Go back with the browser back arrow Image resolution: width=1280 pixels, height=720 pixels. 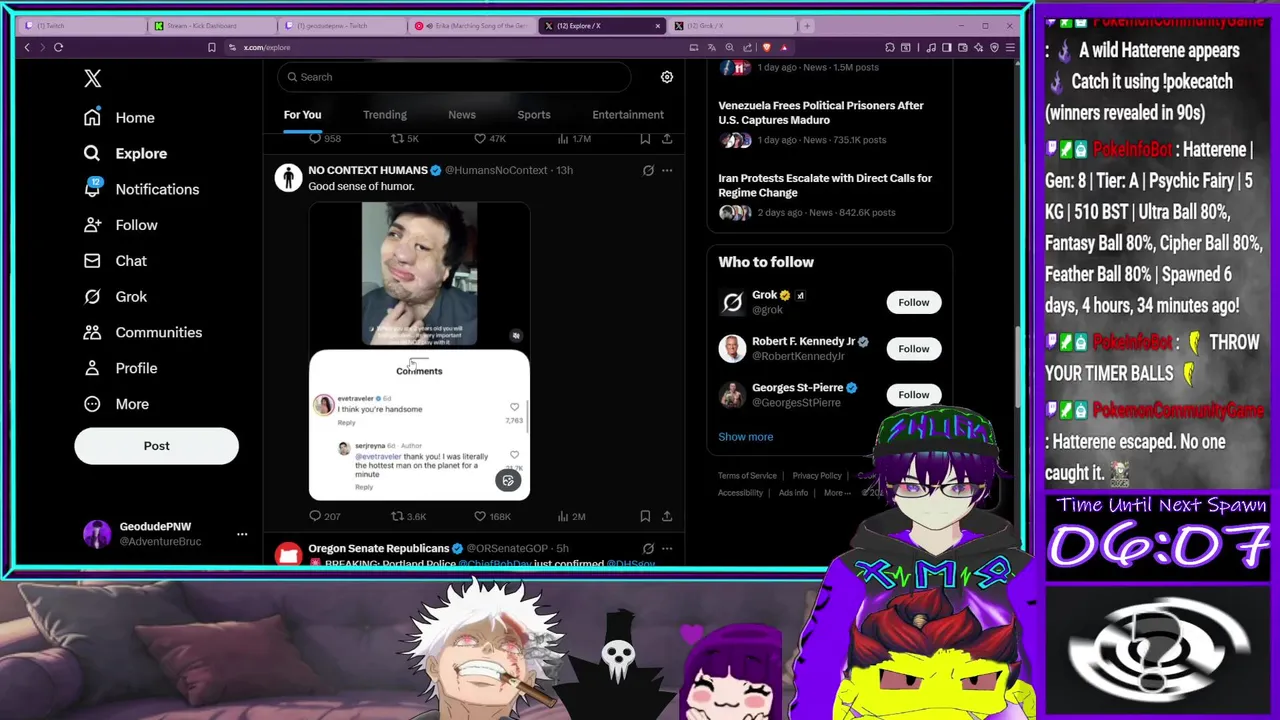tap(27, 47)
